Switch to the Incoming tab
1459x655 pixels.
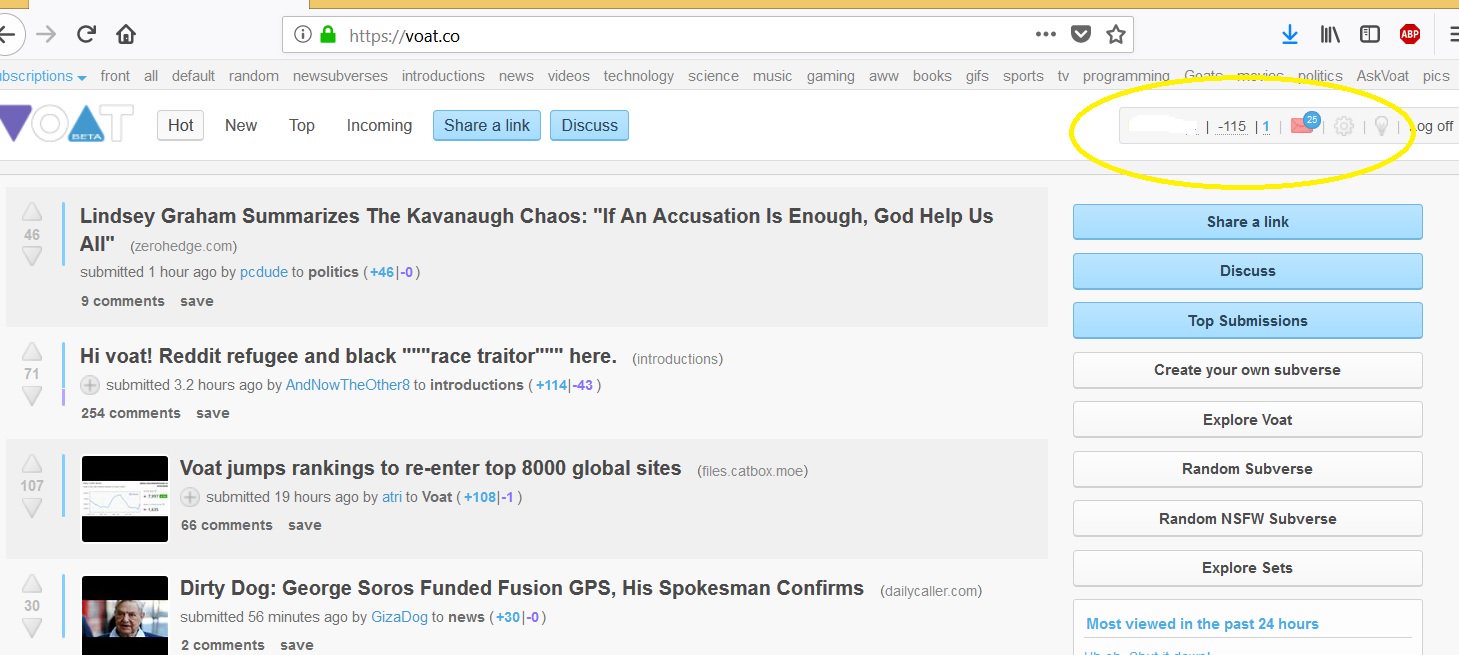click(x=379, y=125)
